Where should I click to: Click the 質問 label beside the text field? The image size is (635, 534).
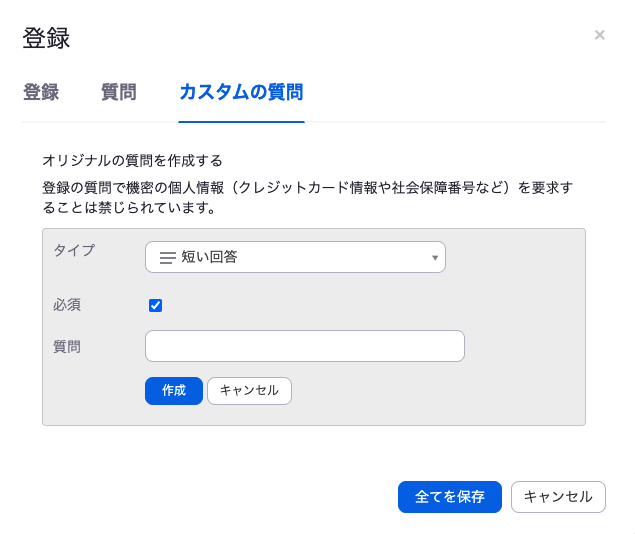(67, 347)
